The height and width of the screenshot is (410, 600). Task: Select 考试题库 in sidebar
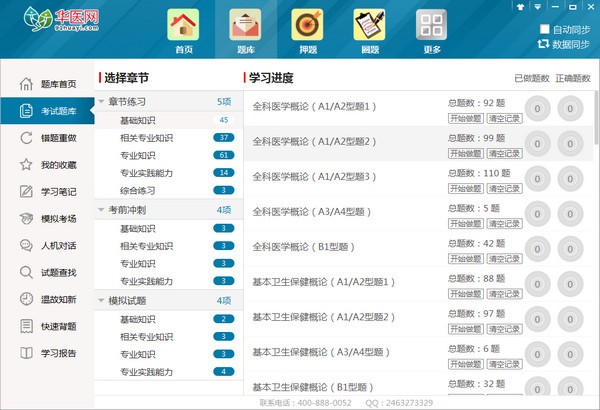47,111
